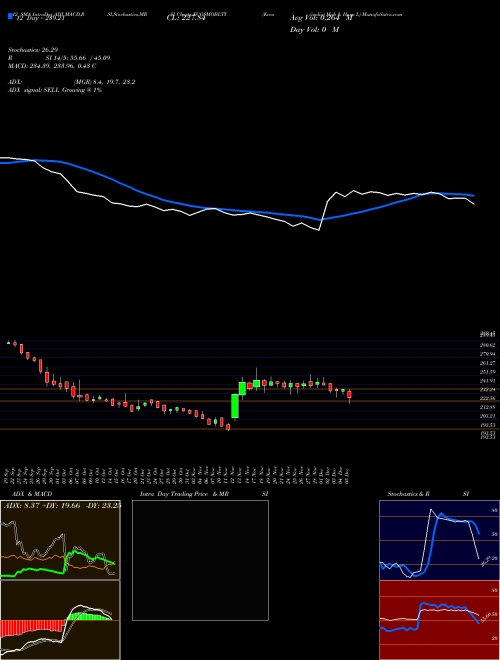Click the last red candle on the chart
Image resolution: width=500 pixels, height=660 pixels.
point(349,395)
